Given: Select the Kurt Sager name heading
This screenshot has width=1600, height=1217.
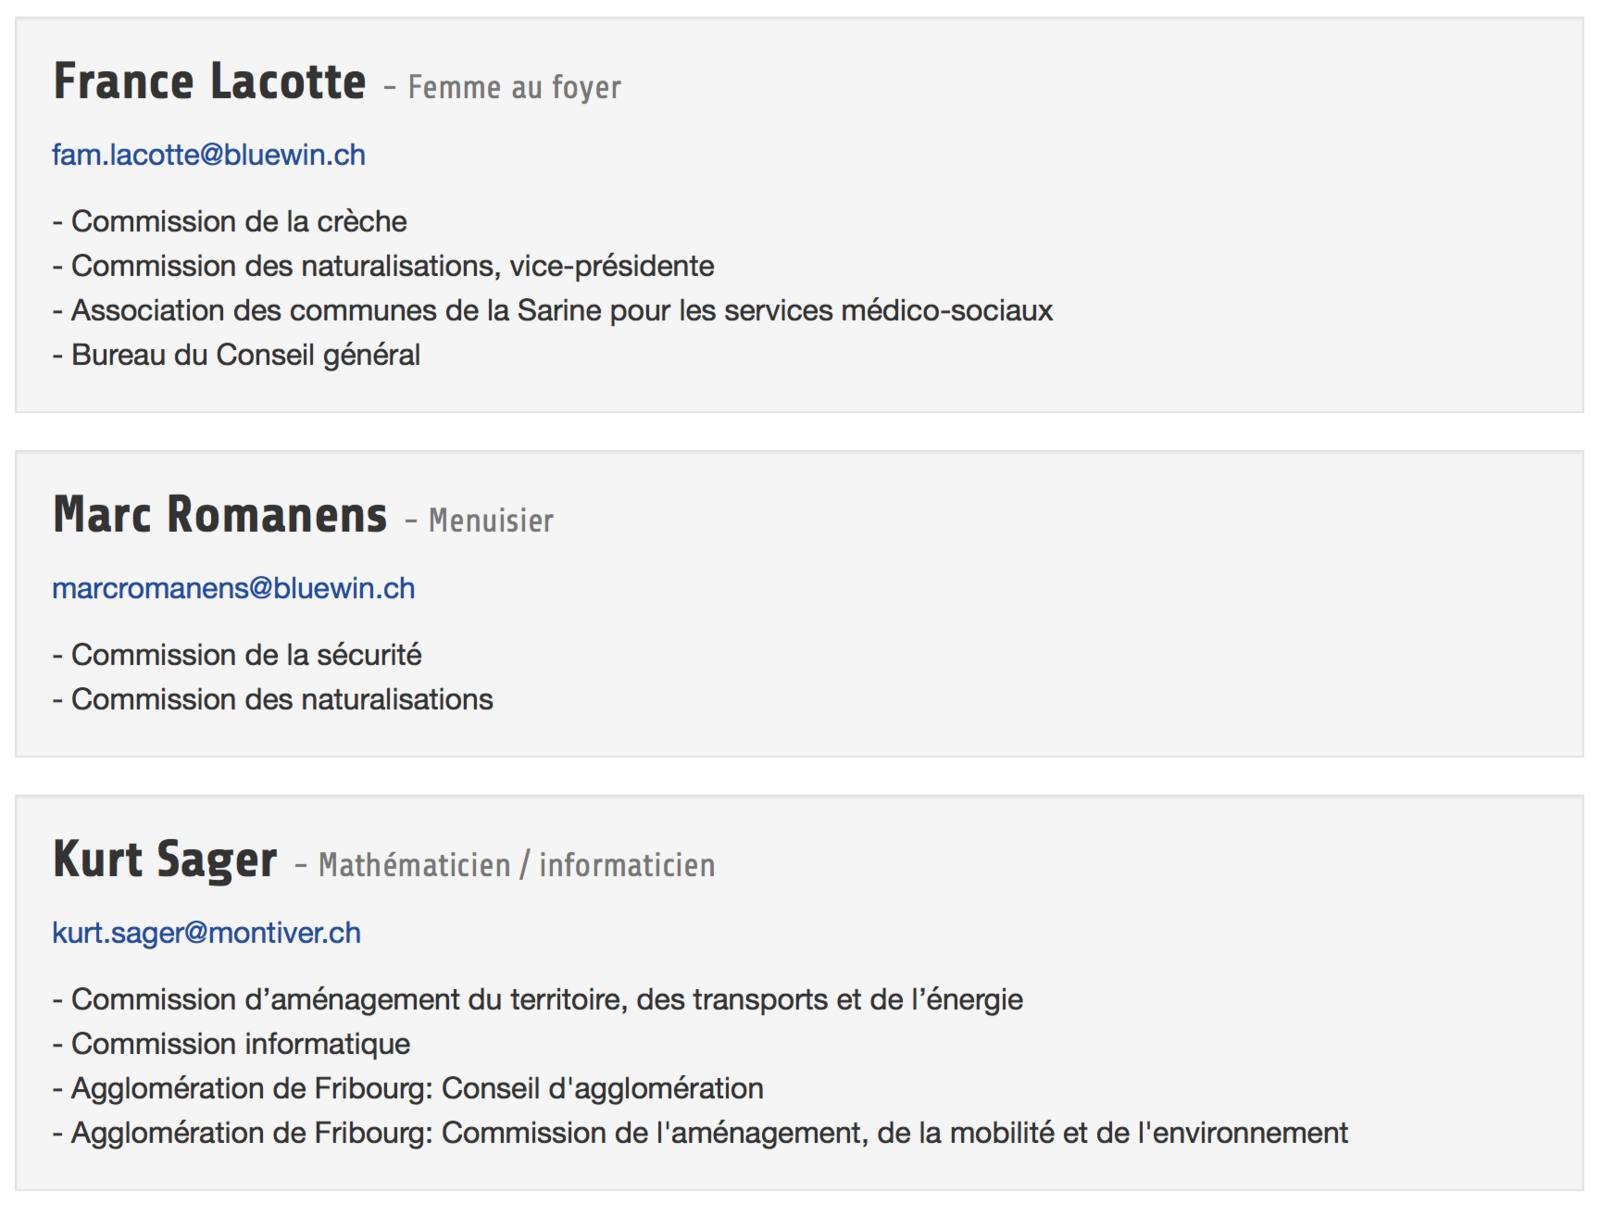Looking at the screenshot, I should coord(164,860).
